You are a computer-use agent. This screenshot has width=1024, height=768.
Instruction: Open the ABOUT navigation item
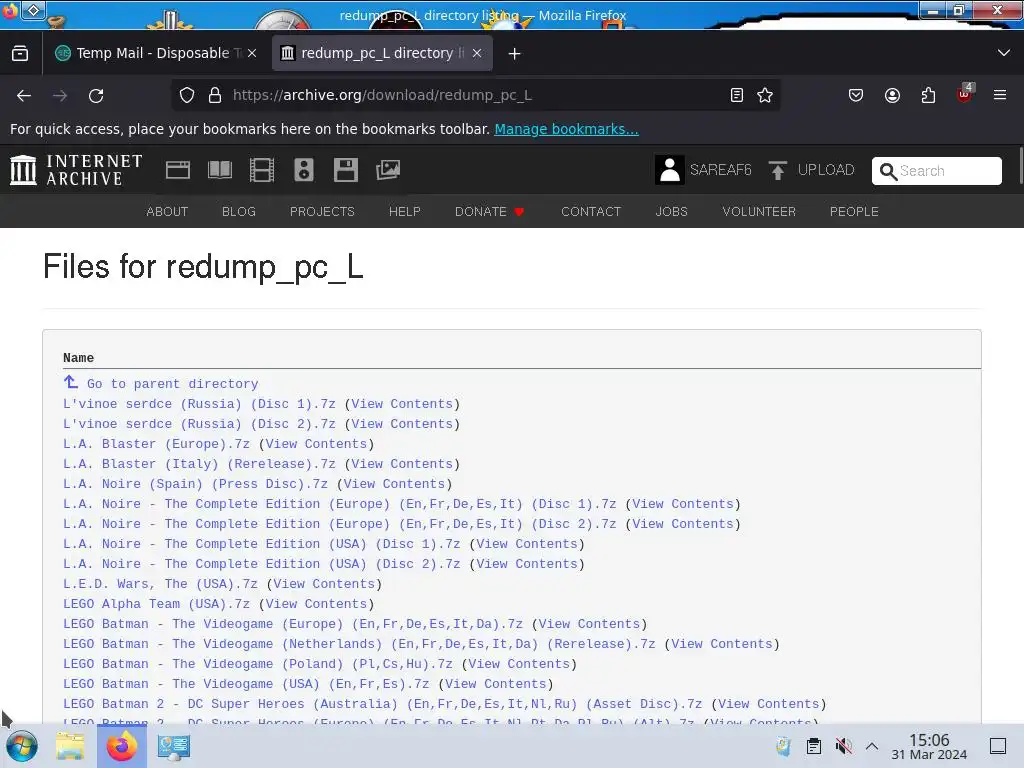pos(167,212)
